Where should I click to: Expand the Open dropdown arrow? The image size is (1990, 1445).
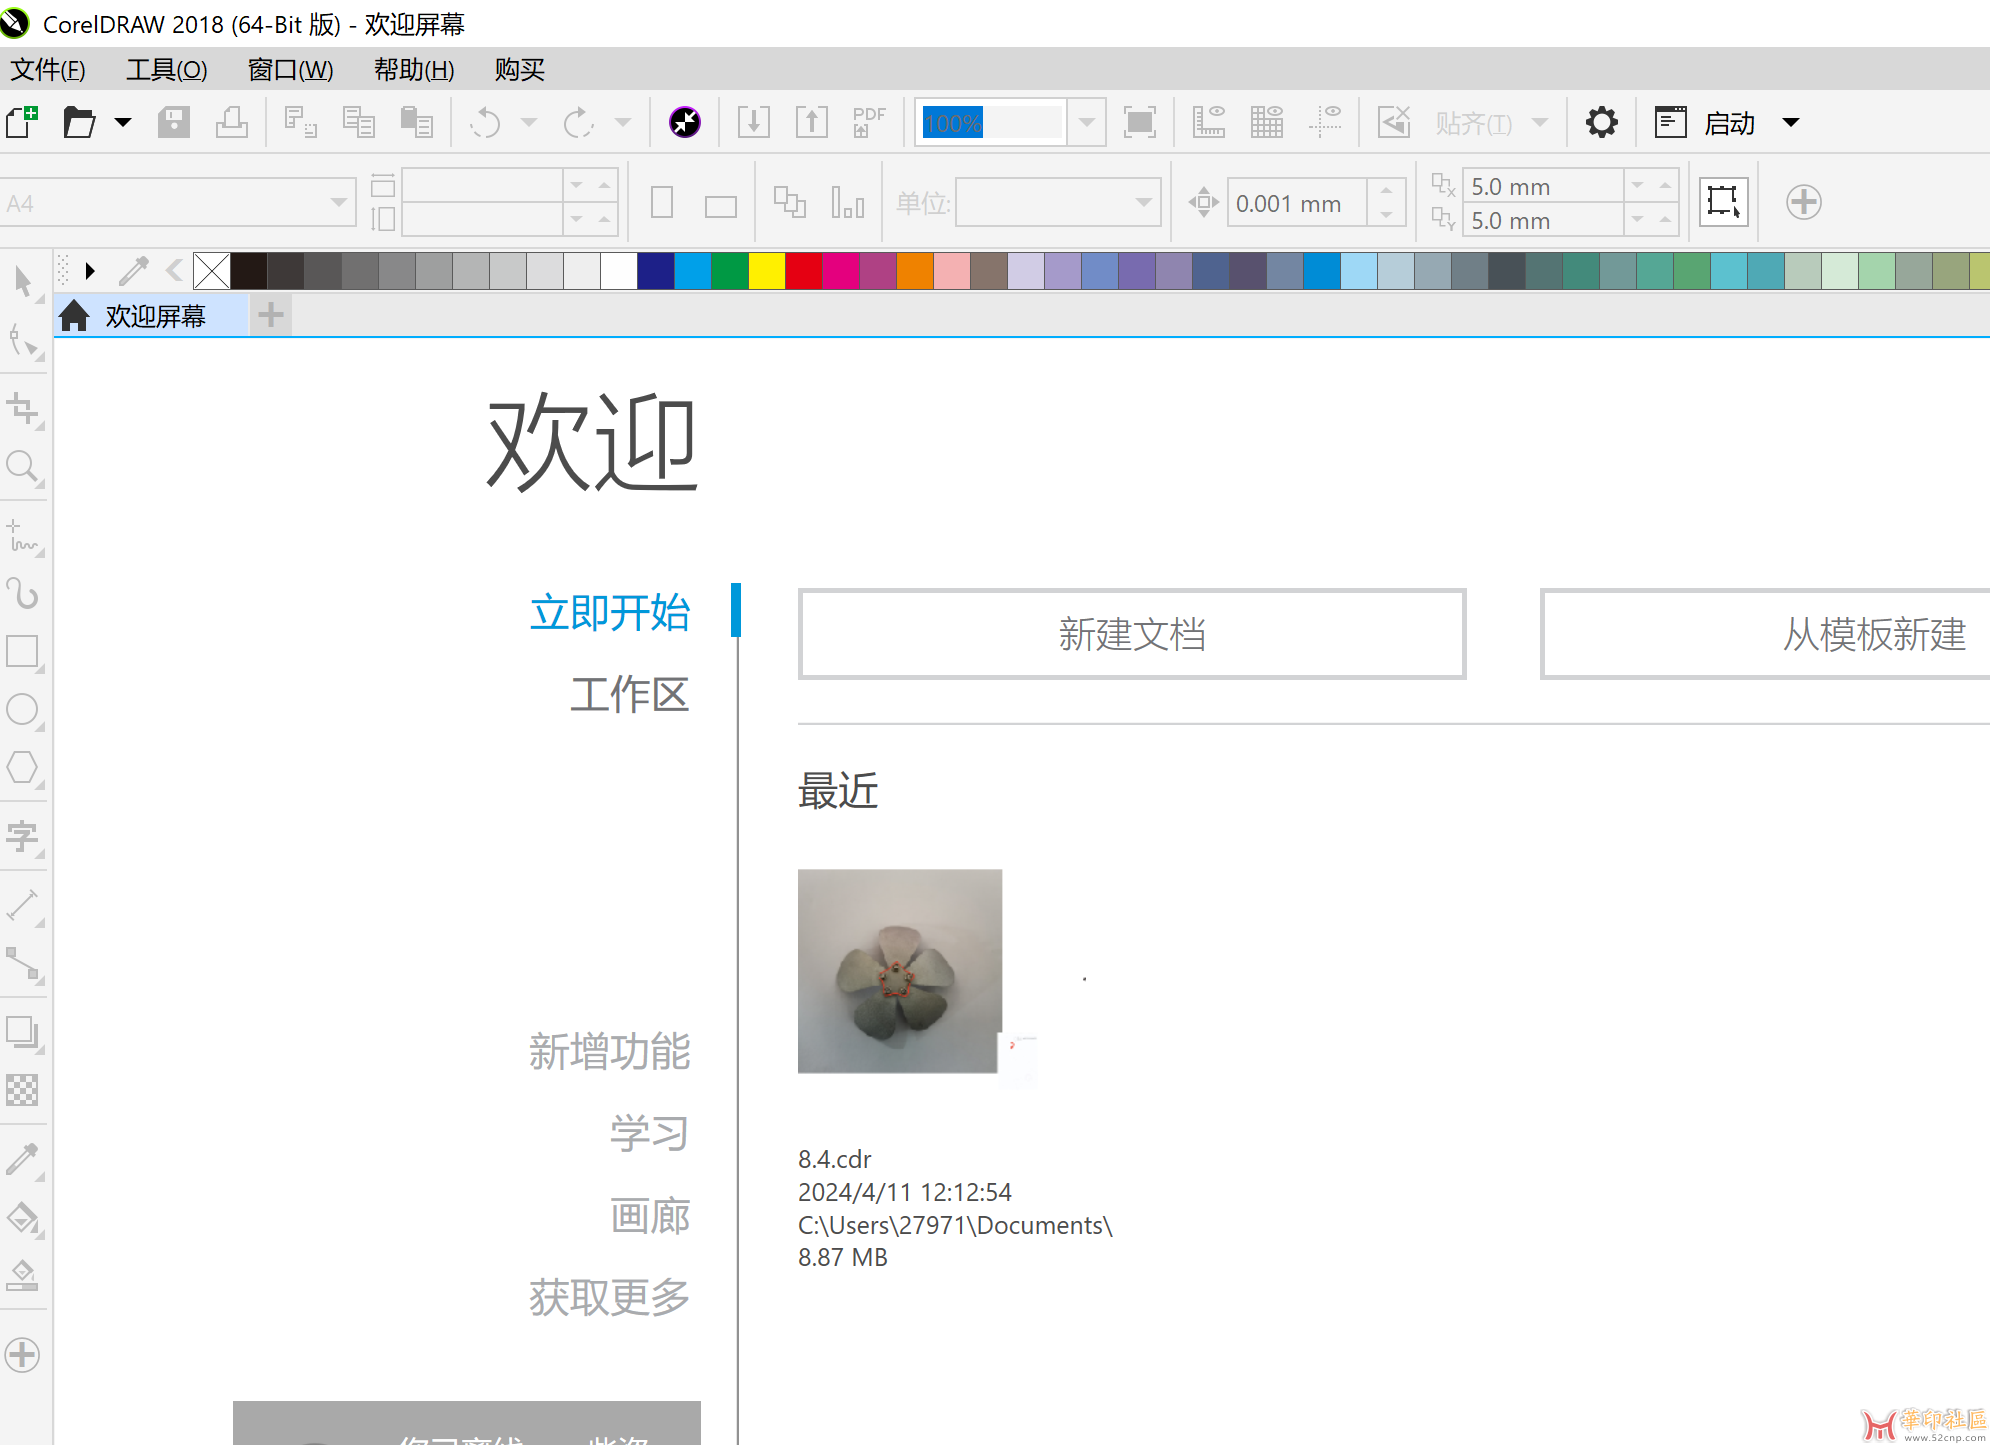pyautogui.click(x=123, y=122)
